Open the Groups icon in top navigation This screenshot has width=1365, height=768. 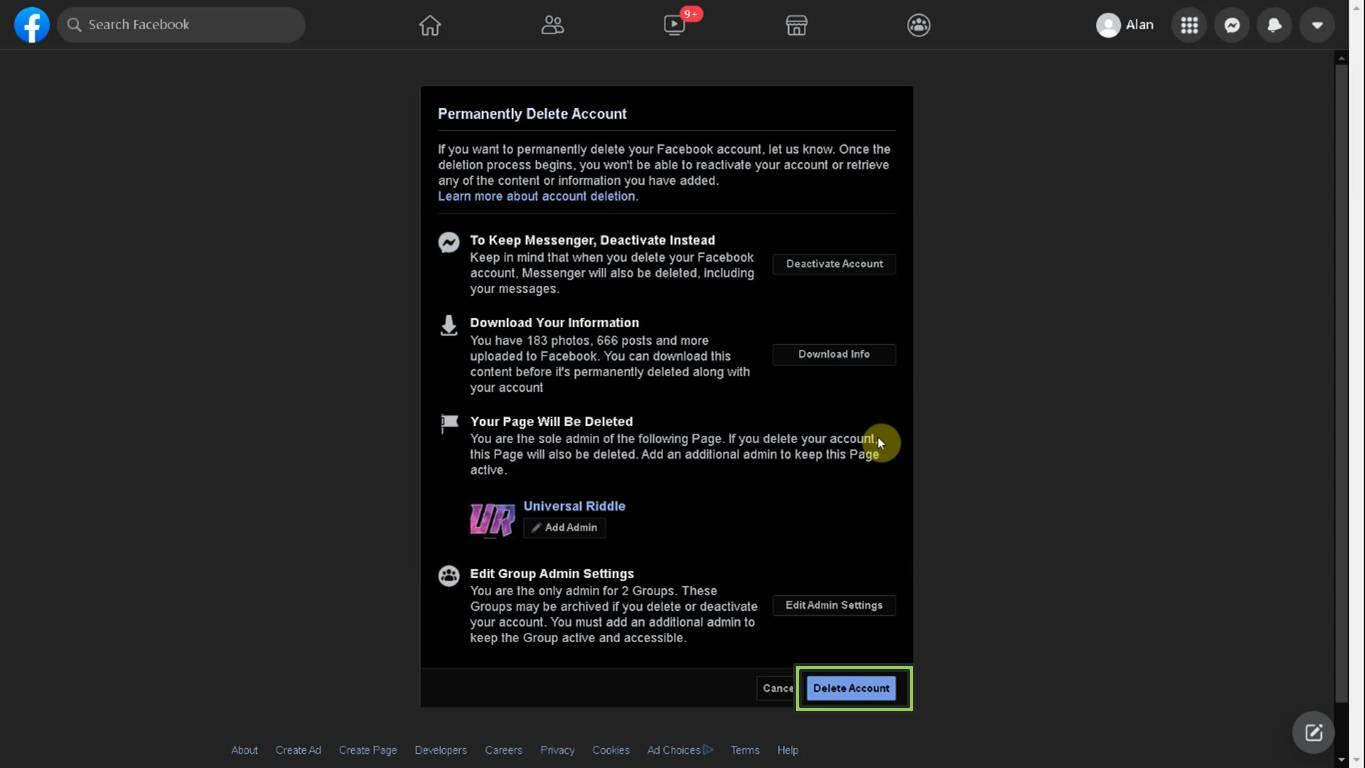pos(919,25)
